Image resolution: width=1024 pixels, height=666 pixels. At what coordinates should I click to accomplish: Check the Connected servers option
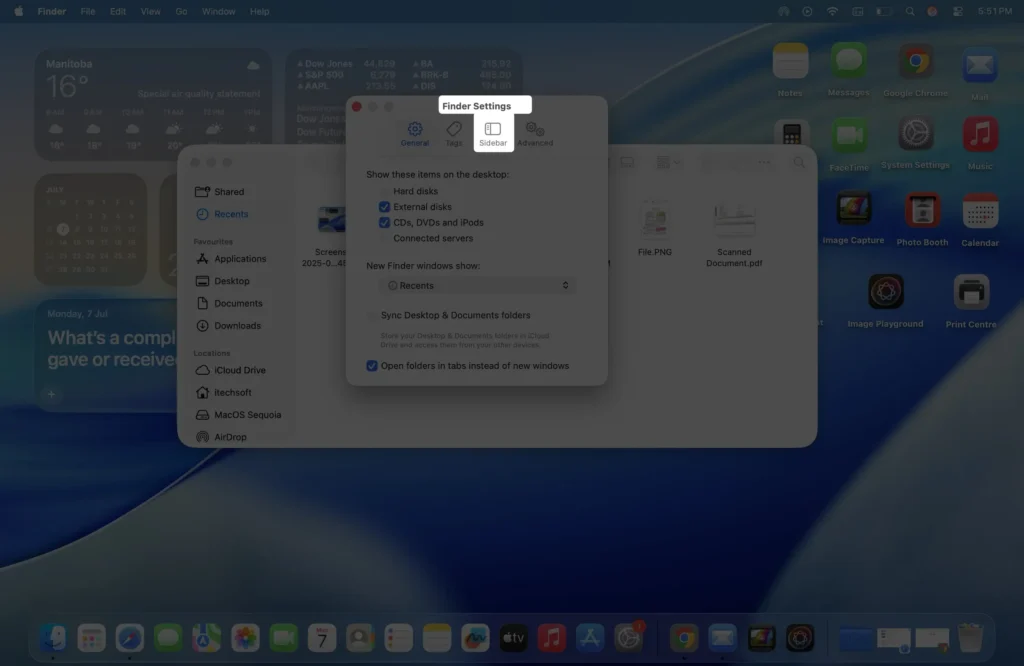click(384, 238)
